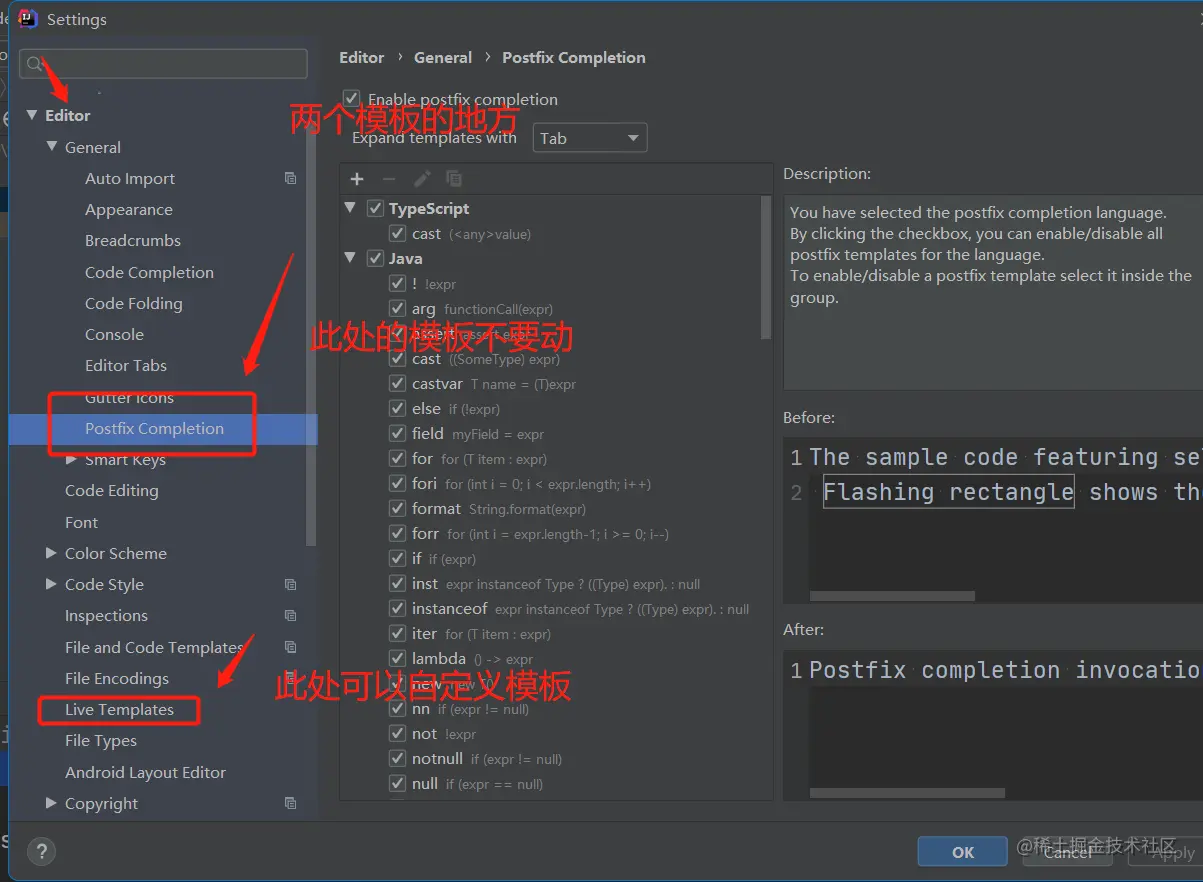
Task: Select the cast (<any>value) TypeScript row
Action: [x=555, y=233]
